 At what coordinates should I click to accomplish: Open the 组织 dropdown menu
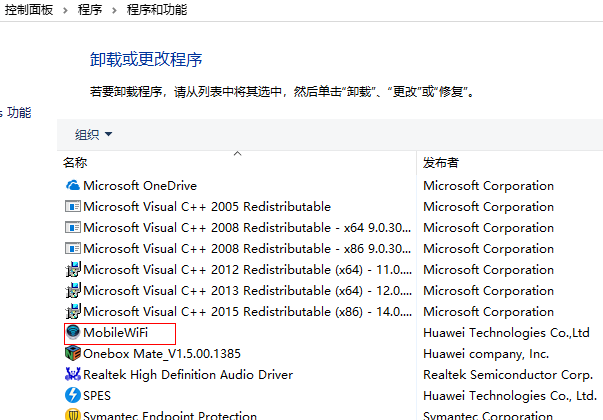93,135
